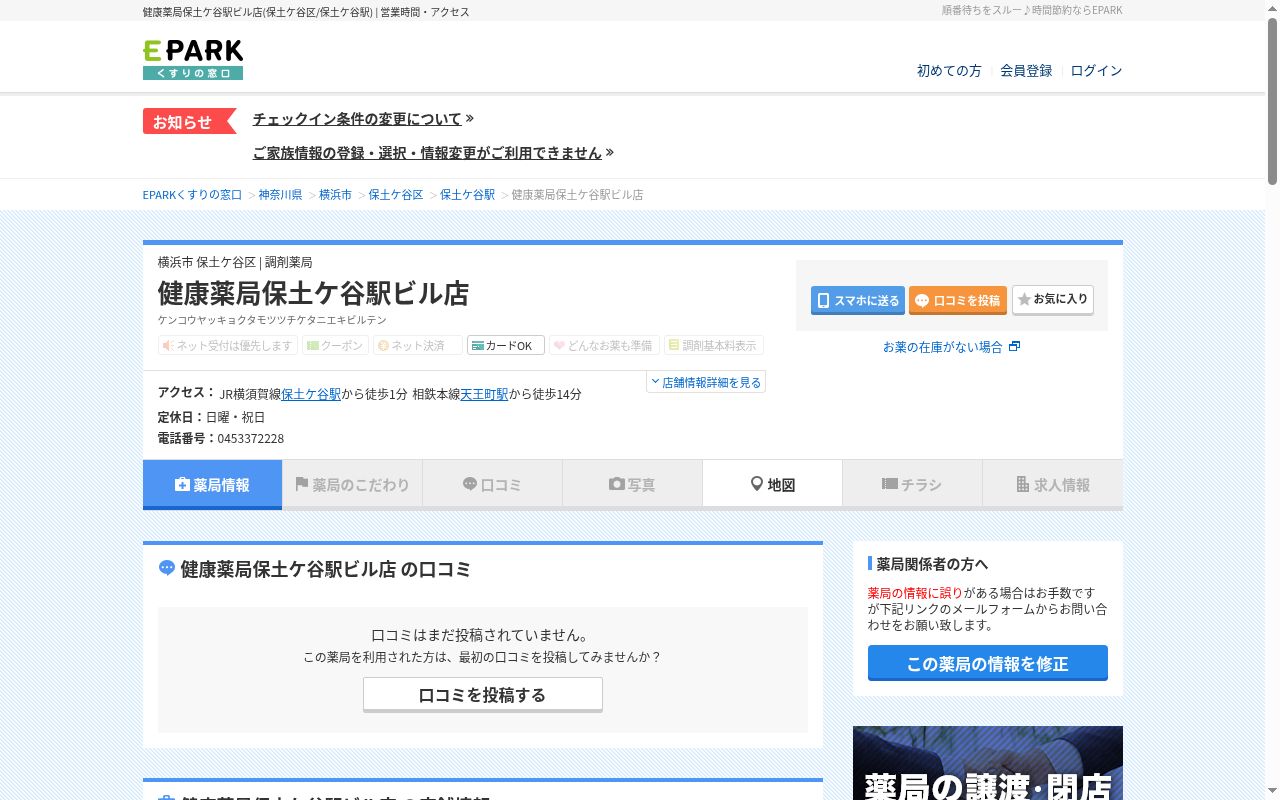1280x800 pixels.
Task: Add pharmacy with お気に入り star button
Action: pyautogui.click(x=1053, y=299)
